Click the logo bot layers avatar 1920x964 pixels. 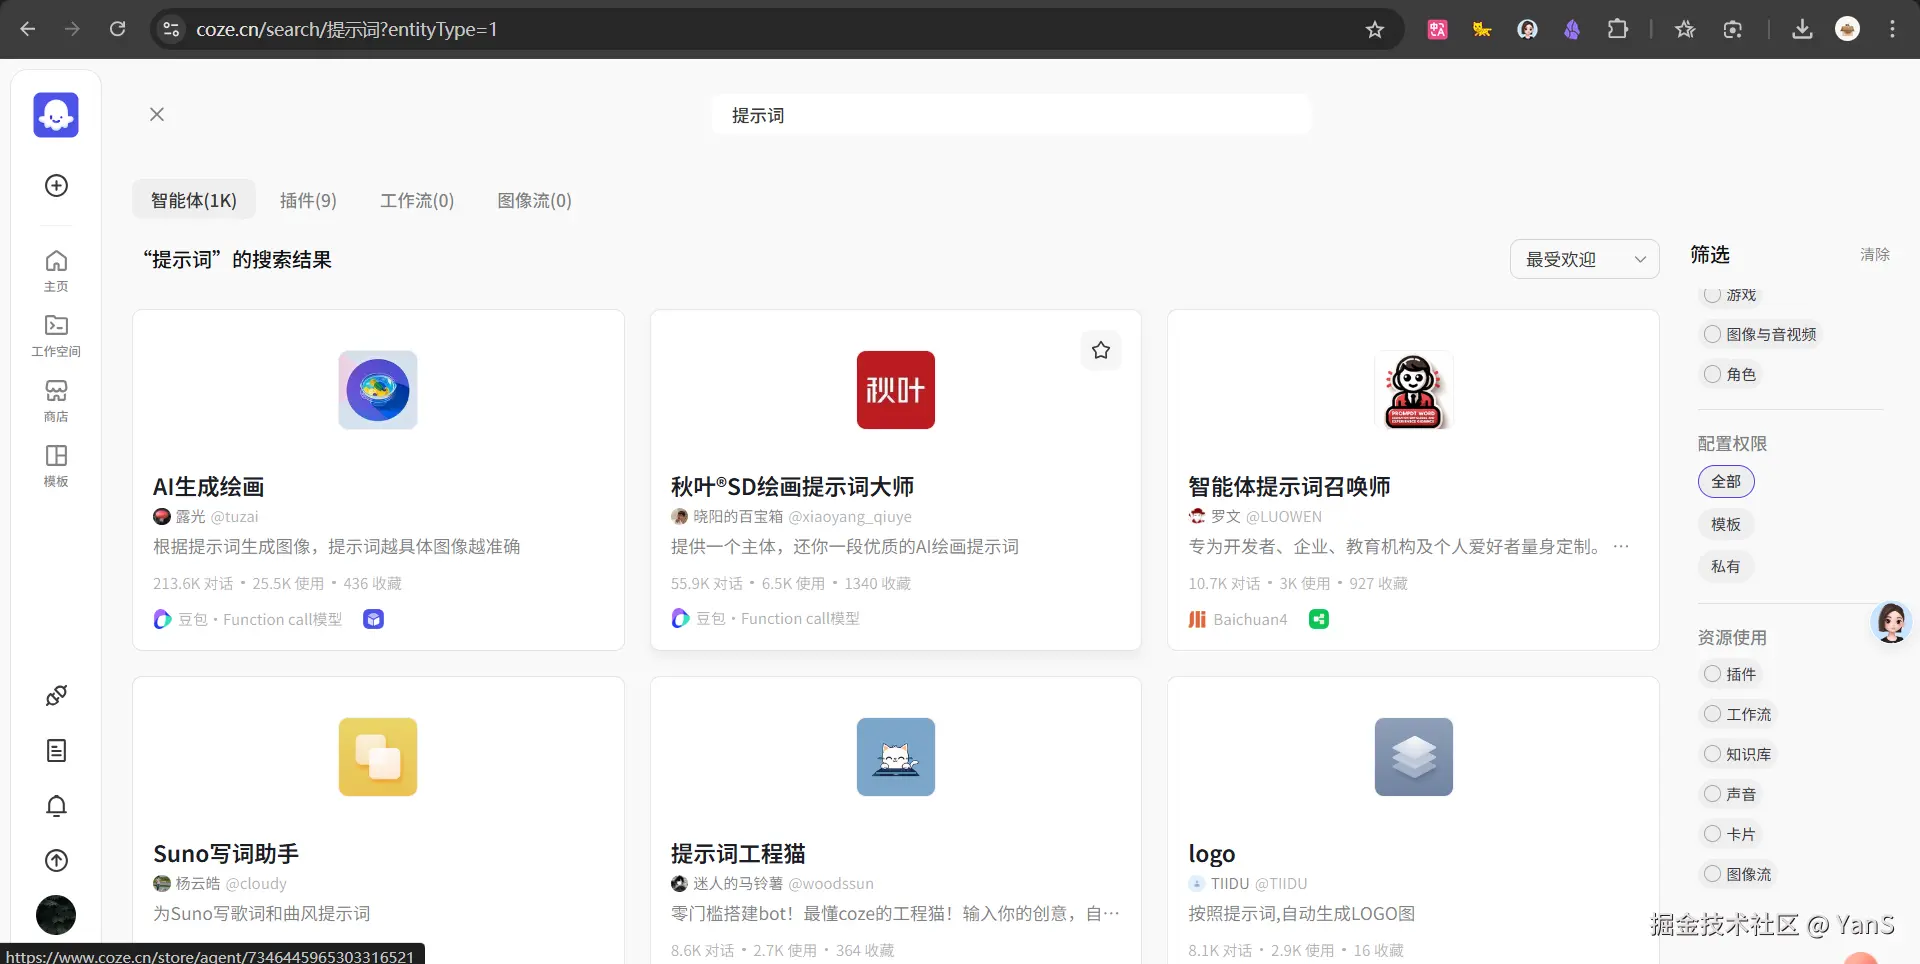point(1414,757)
